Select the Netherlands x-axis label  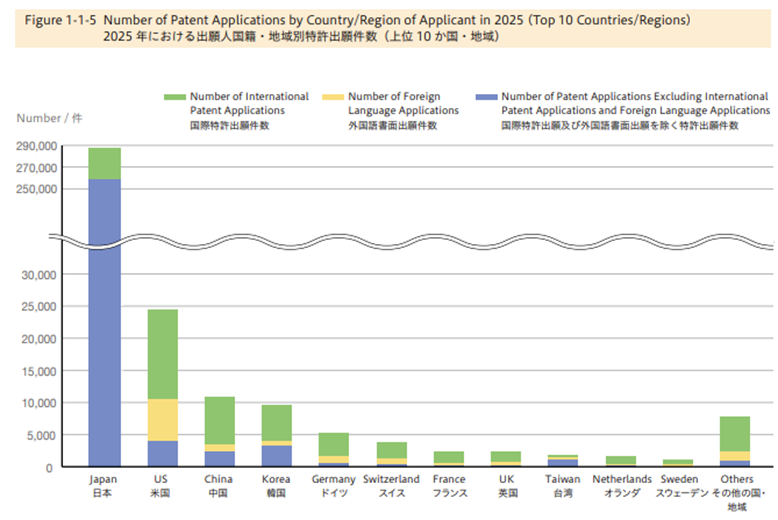tap(621, 486)
